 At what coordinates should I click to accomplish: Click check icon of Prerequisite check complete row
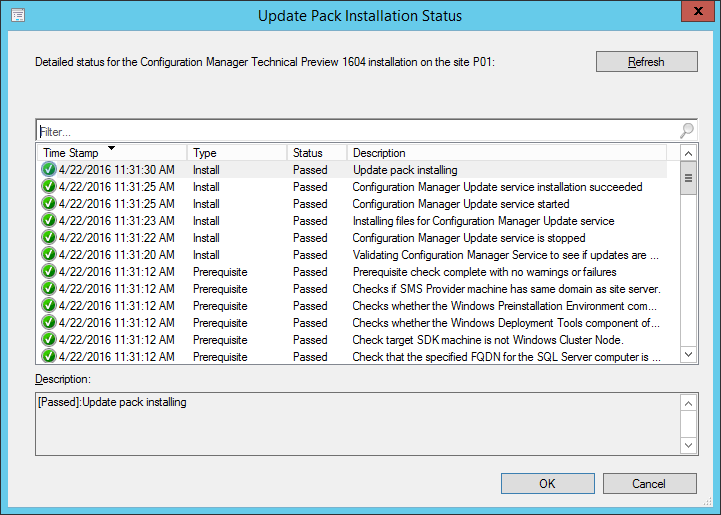coord(49,271)
